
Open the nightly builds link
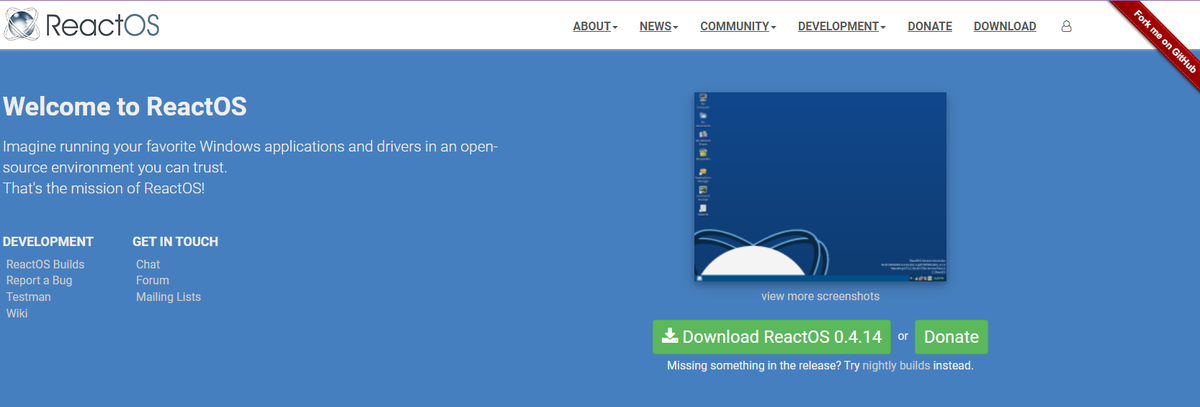pos(897,366)
